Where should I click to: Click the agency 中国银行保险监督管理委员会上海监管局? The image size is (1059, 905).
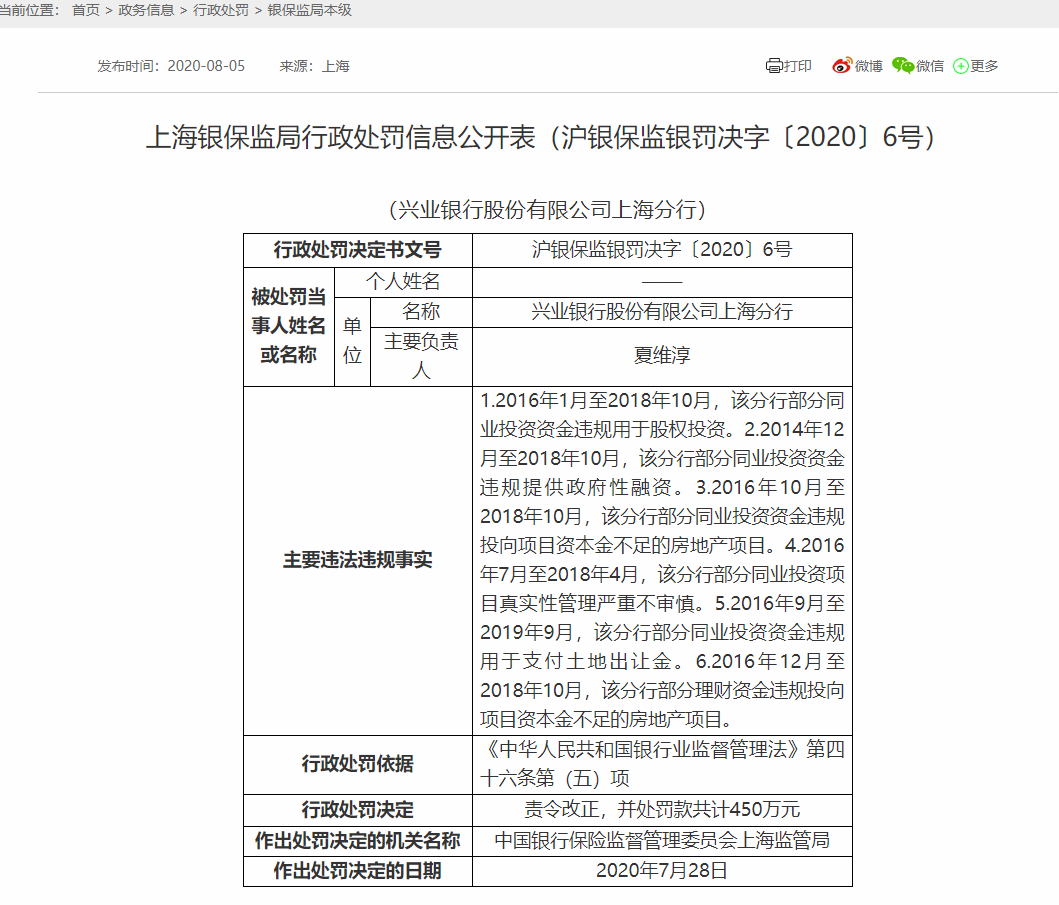(662, 840)
